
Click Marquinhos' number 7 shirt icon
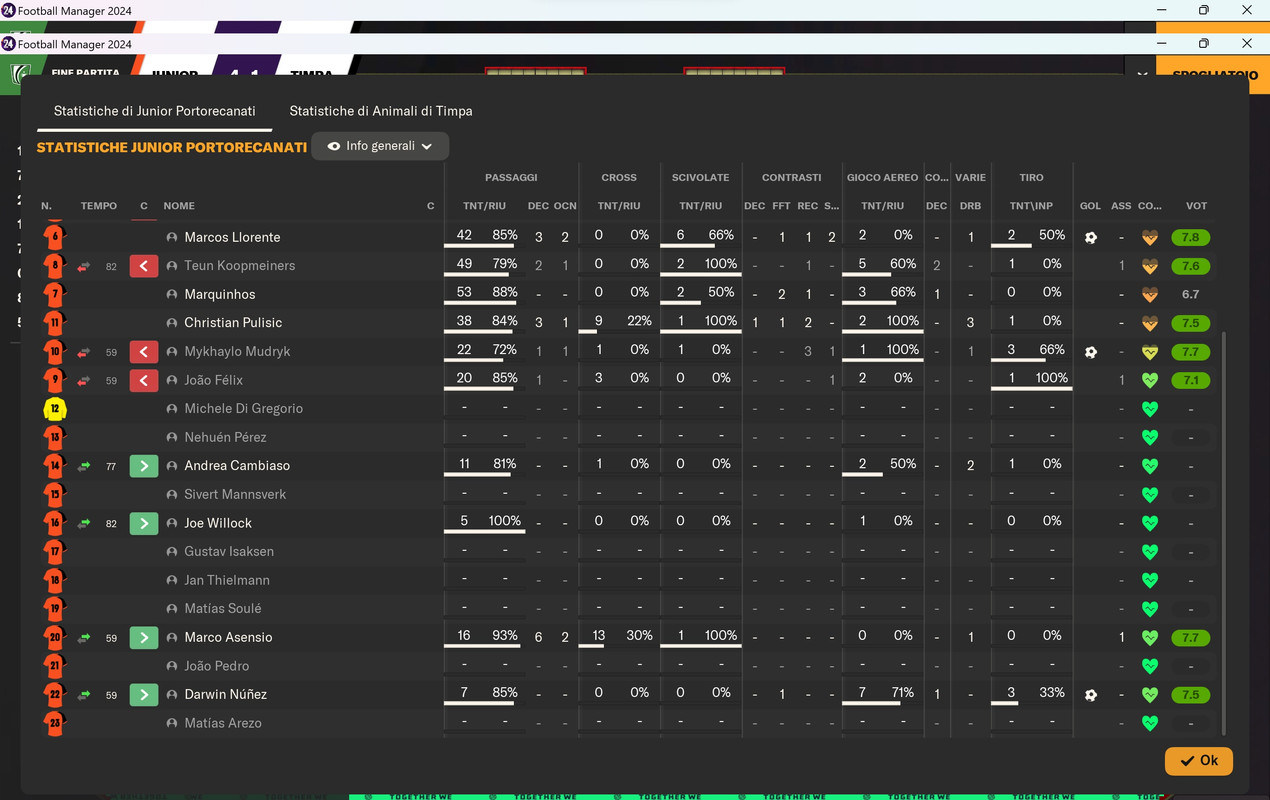pyautogui.click(x=54, y=294)
